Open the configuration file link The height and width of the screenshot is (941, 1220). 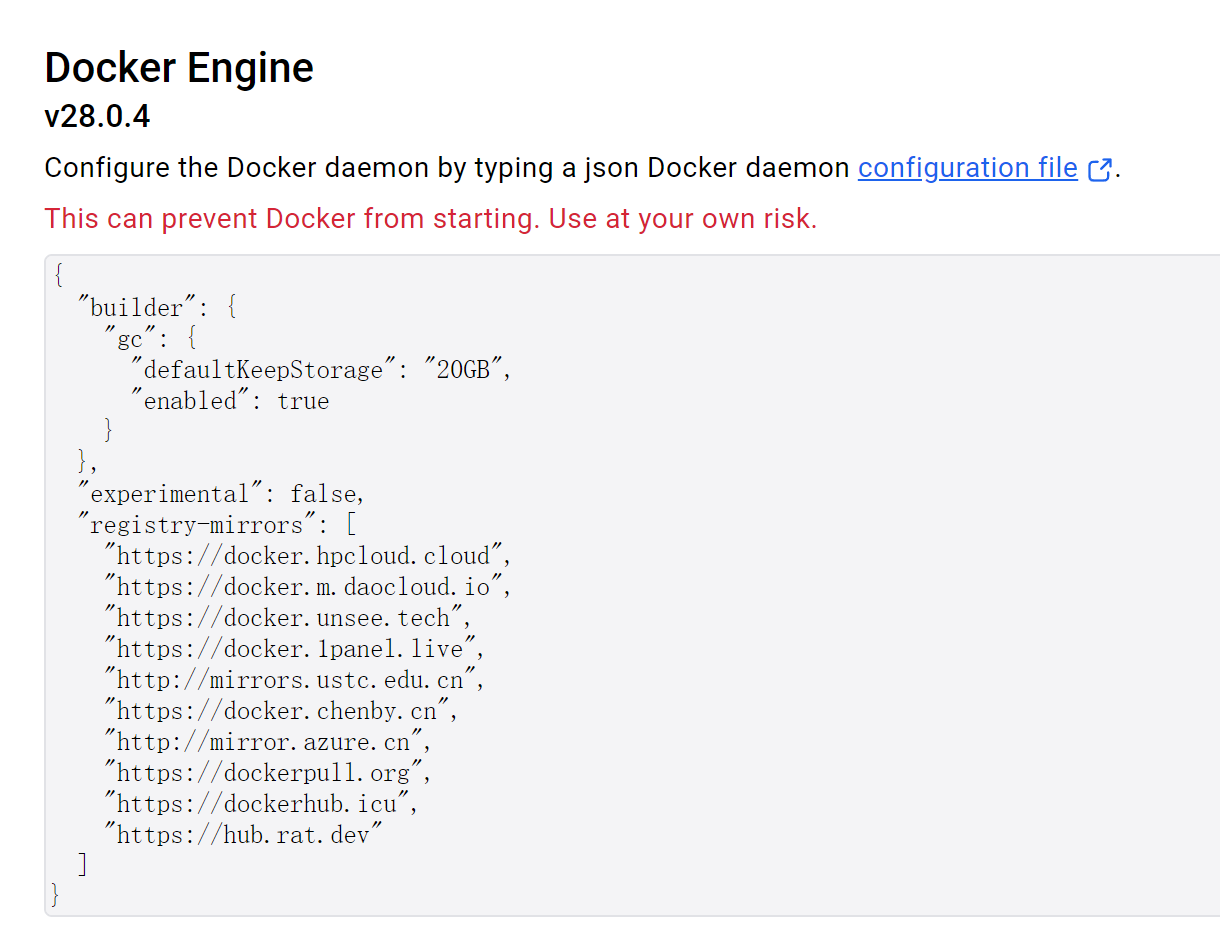967,168
